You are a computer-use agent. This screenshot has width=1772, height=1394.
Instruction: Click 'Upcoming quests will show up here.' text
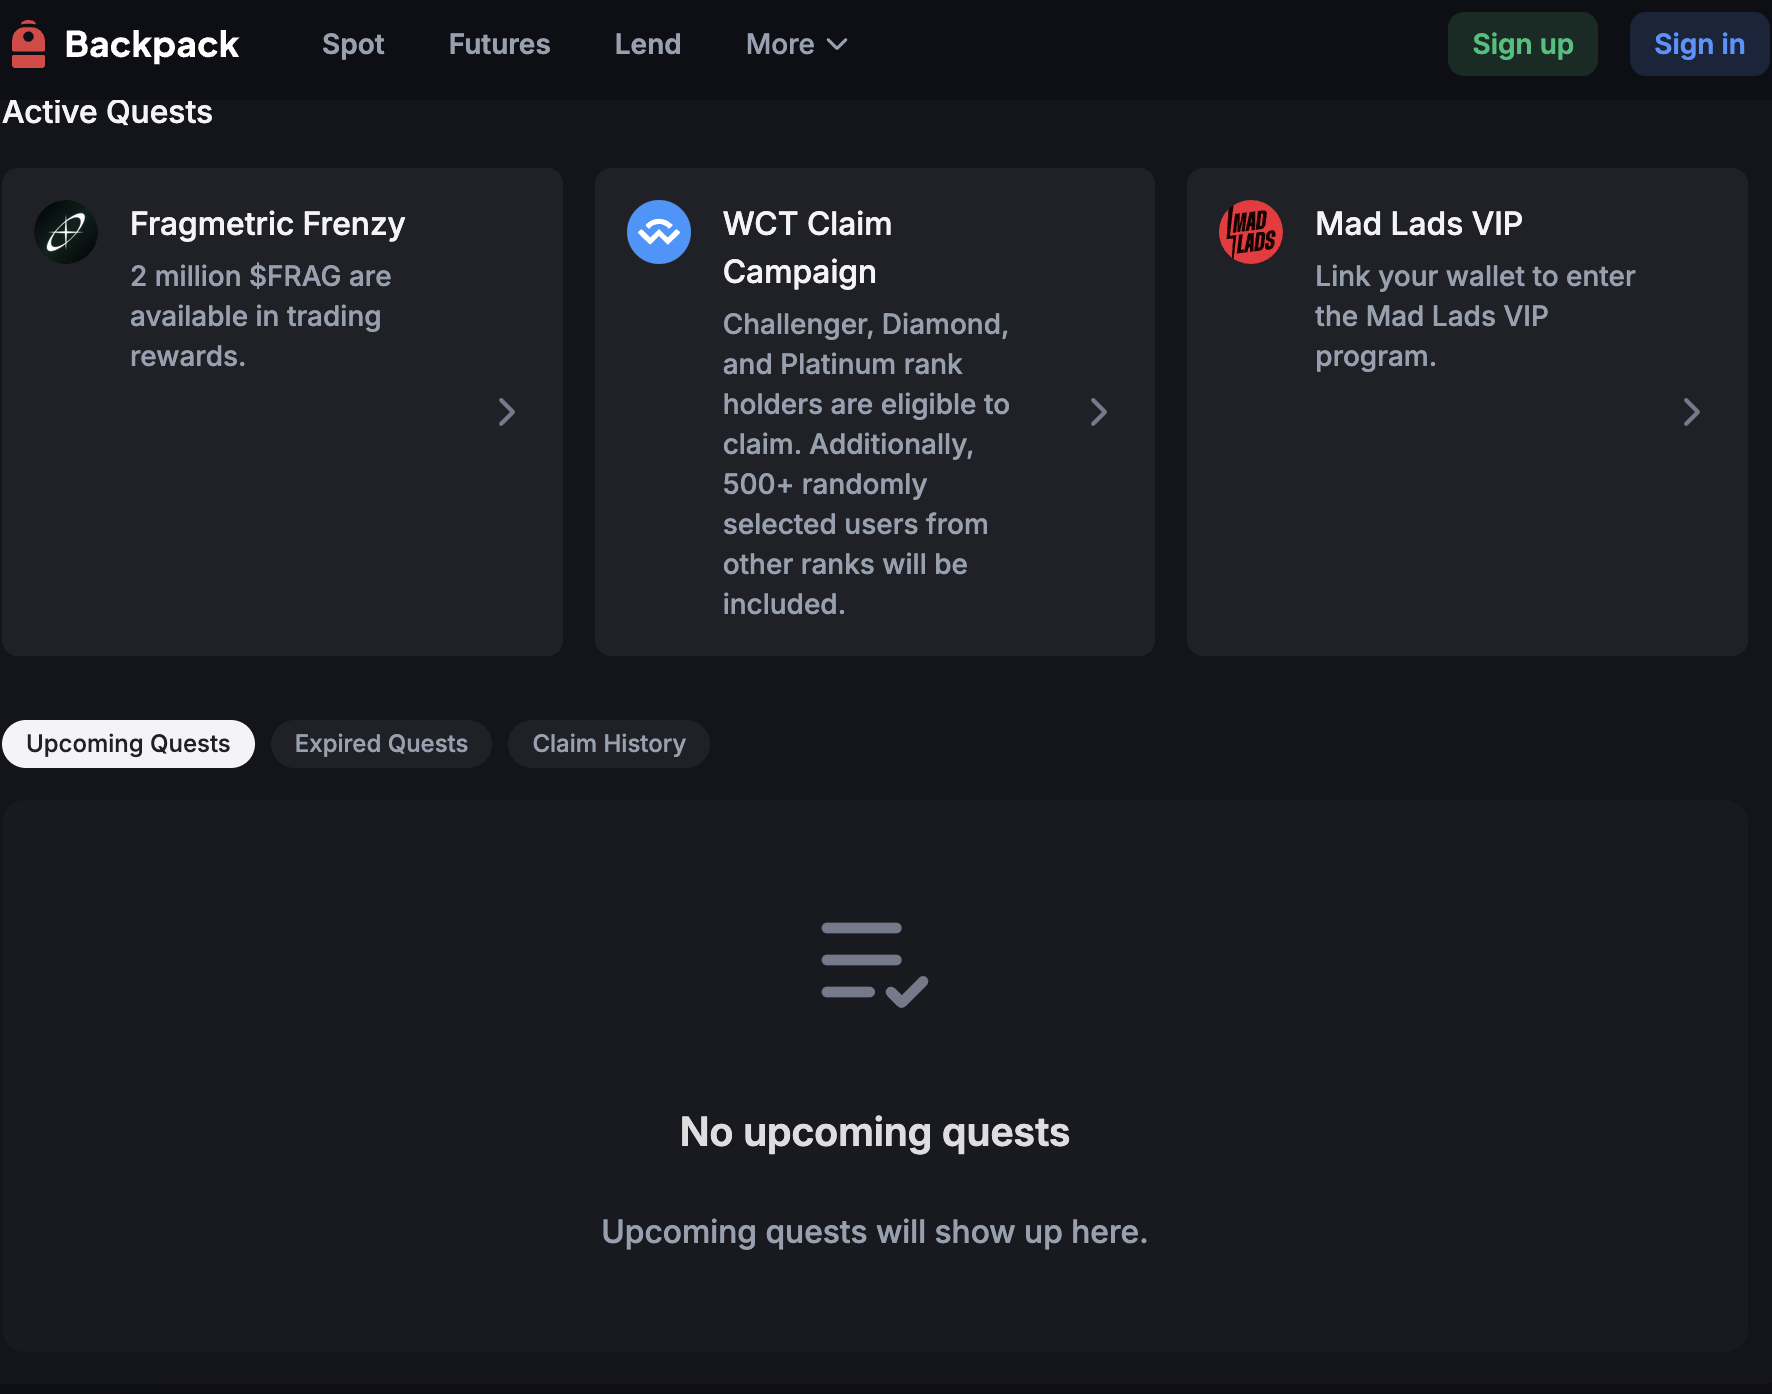(x=875, y=1232)
